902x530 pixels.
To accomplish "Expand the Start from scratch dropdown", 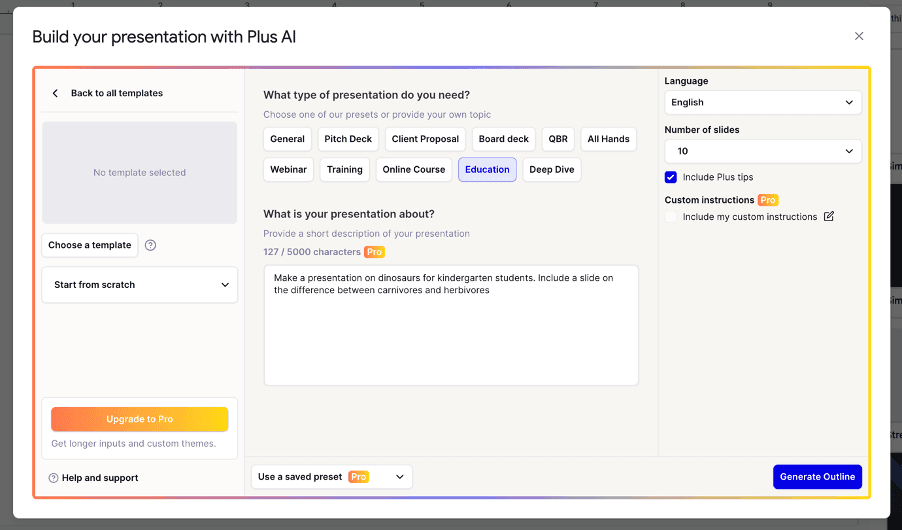I will (x=140, y=285).
